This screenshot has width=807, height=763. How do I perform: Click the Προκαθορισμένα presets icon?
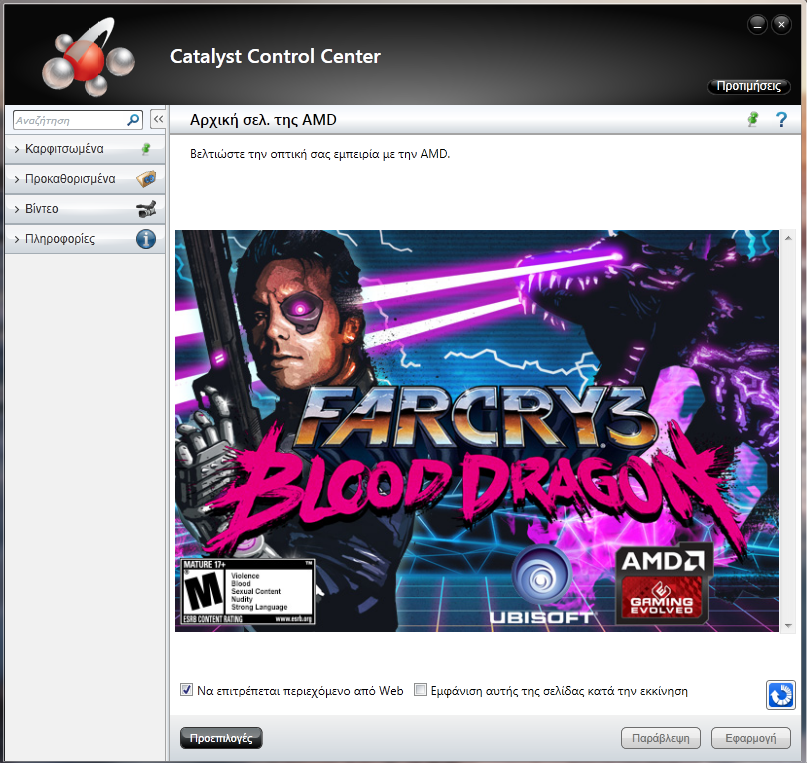146,179
